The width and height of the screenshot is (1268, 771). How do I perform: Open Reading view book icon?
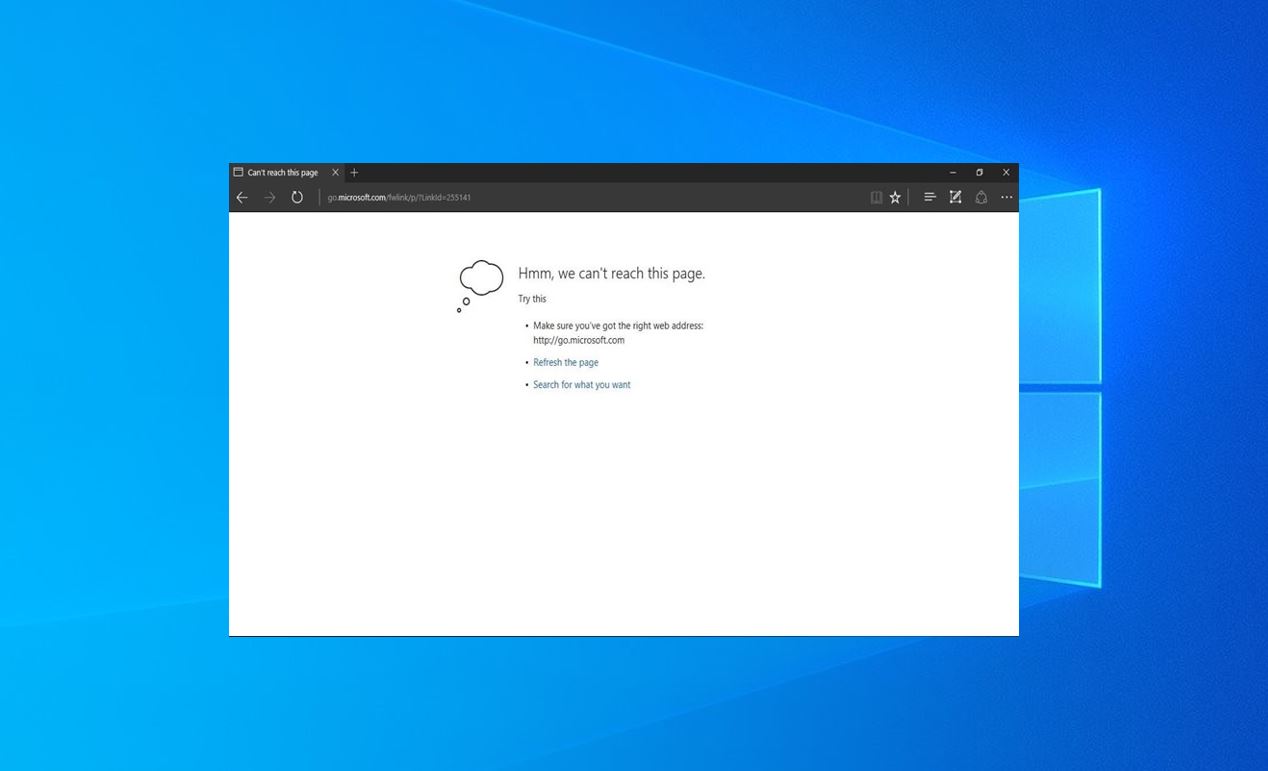876,198
